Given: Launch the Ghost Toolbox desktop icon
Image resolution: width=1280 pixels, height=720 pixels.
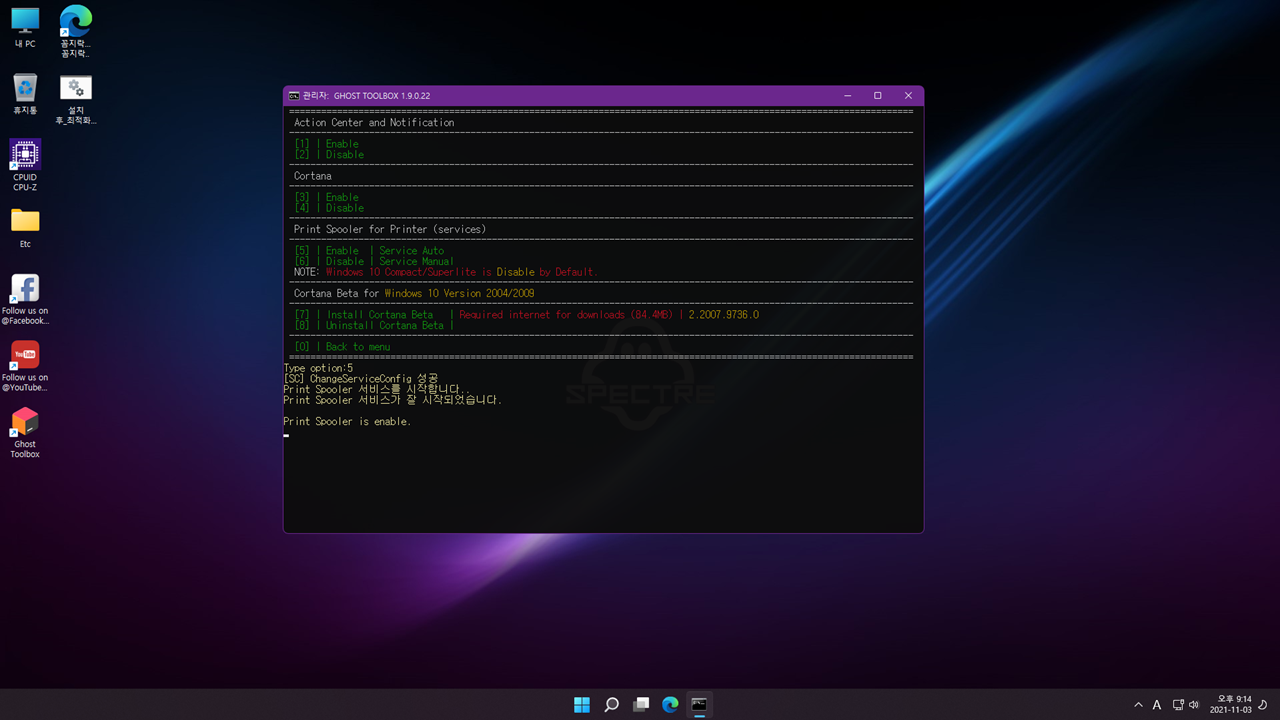Looking at the screenshot, I should click(x=25, y=433).
